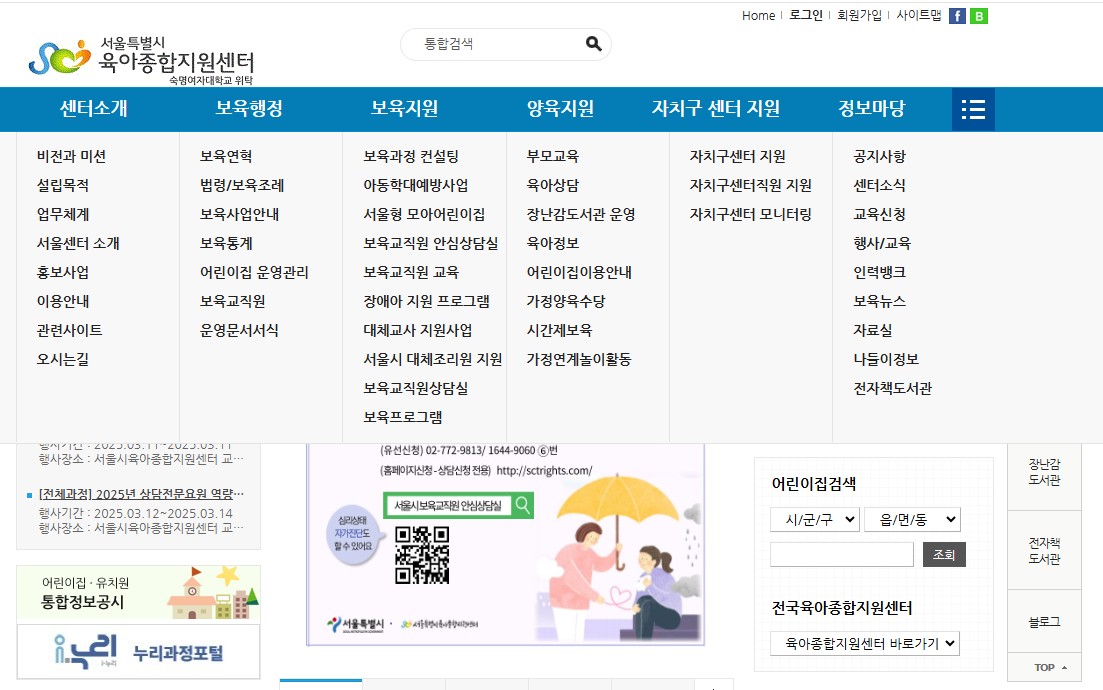This screenshot has height=690, width=1103.
Task: Open the 블로그 quick link on the right
Action: coord(1043,620)
